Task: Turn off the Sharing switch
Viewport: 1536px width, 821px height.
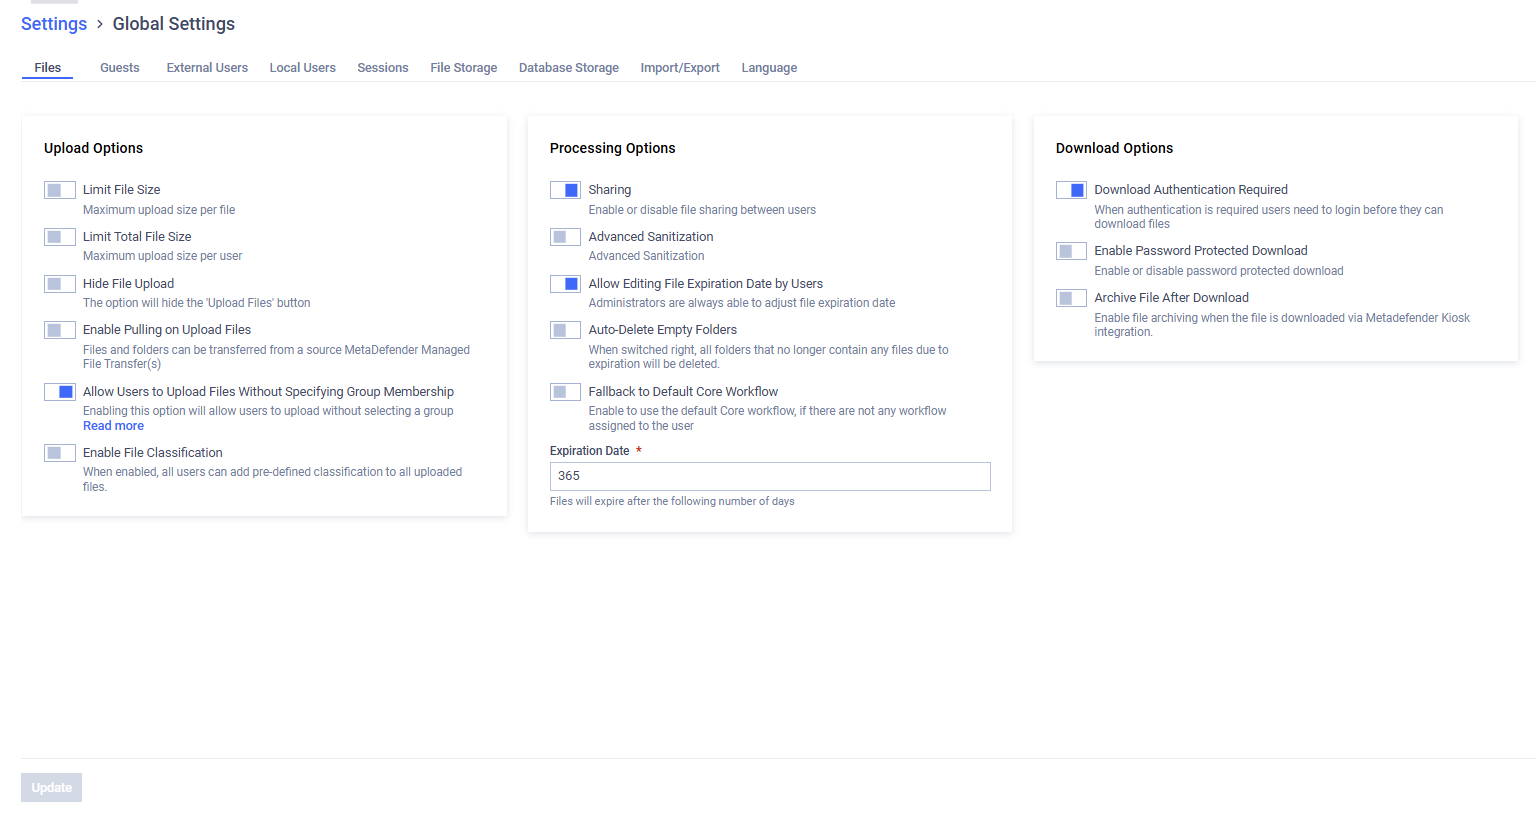Action: pyautogui.click(x=565, y=190)
